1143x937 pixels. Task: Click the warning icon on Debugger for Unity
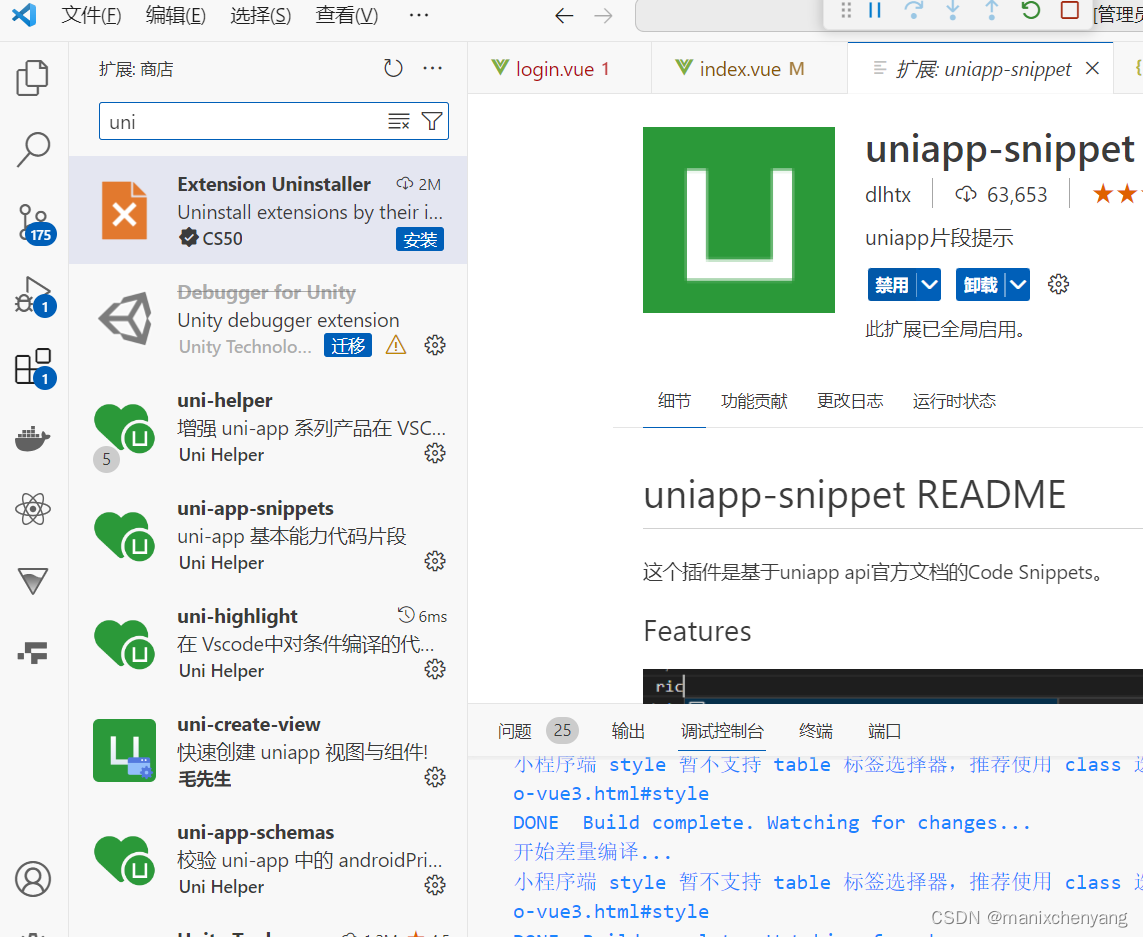click(396, 345)
